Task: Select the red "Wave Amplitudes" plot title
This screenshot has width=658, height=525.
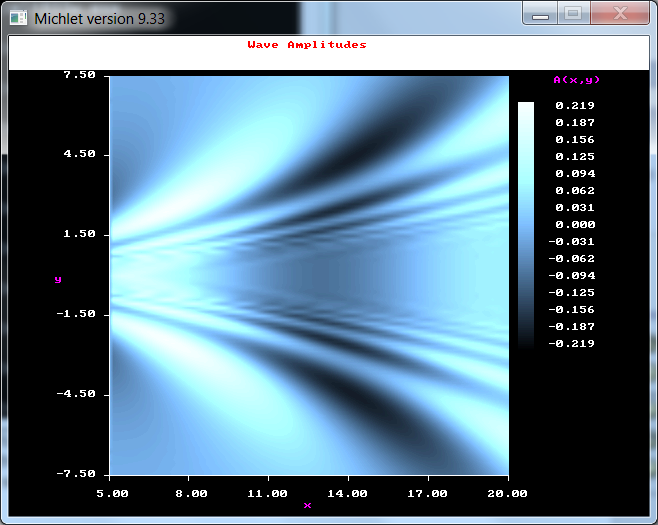Action: [307, 45]
